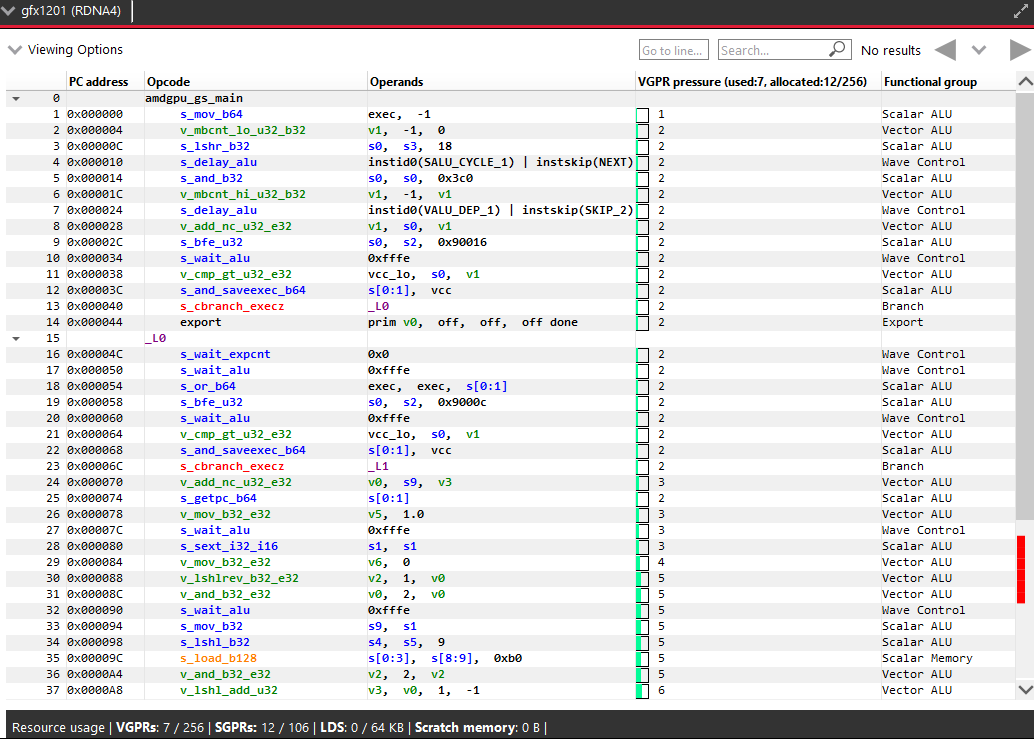Image resolution: width=1034 pixels, height=739 pixels.
Task: Click the red marker in the vertical scrollbar
Action: (1021, 569)
